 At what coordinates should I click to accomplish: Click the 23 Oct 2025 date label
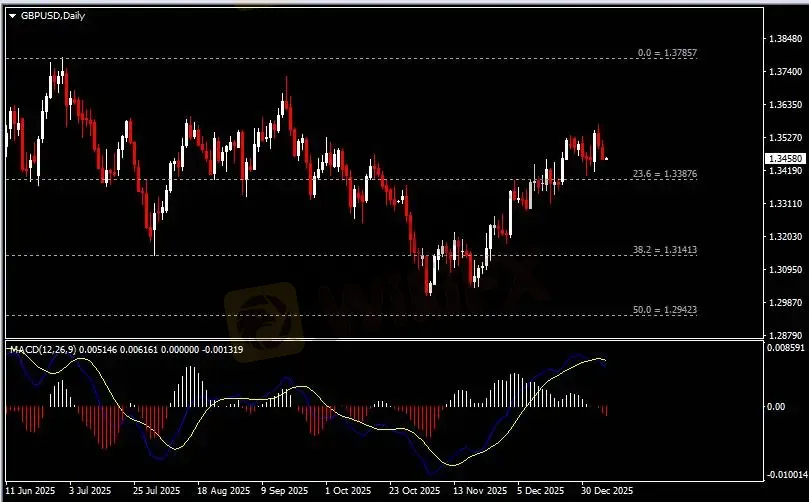(414, 490)
